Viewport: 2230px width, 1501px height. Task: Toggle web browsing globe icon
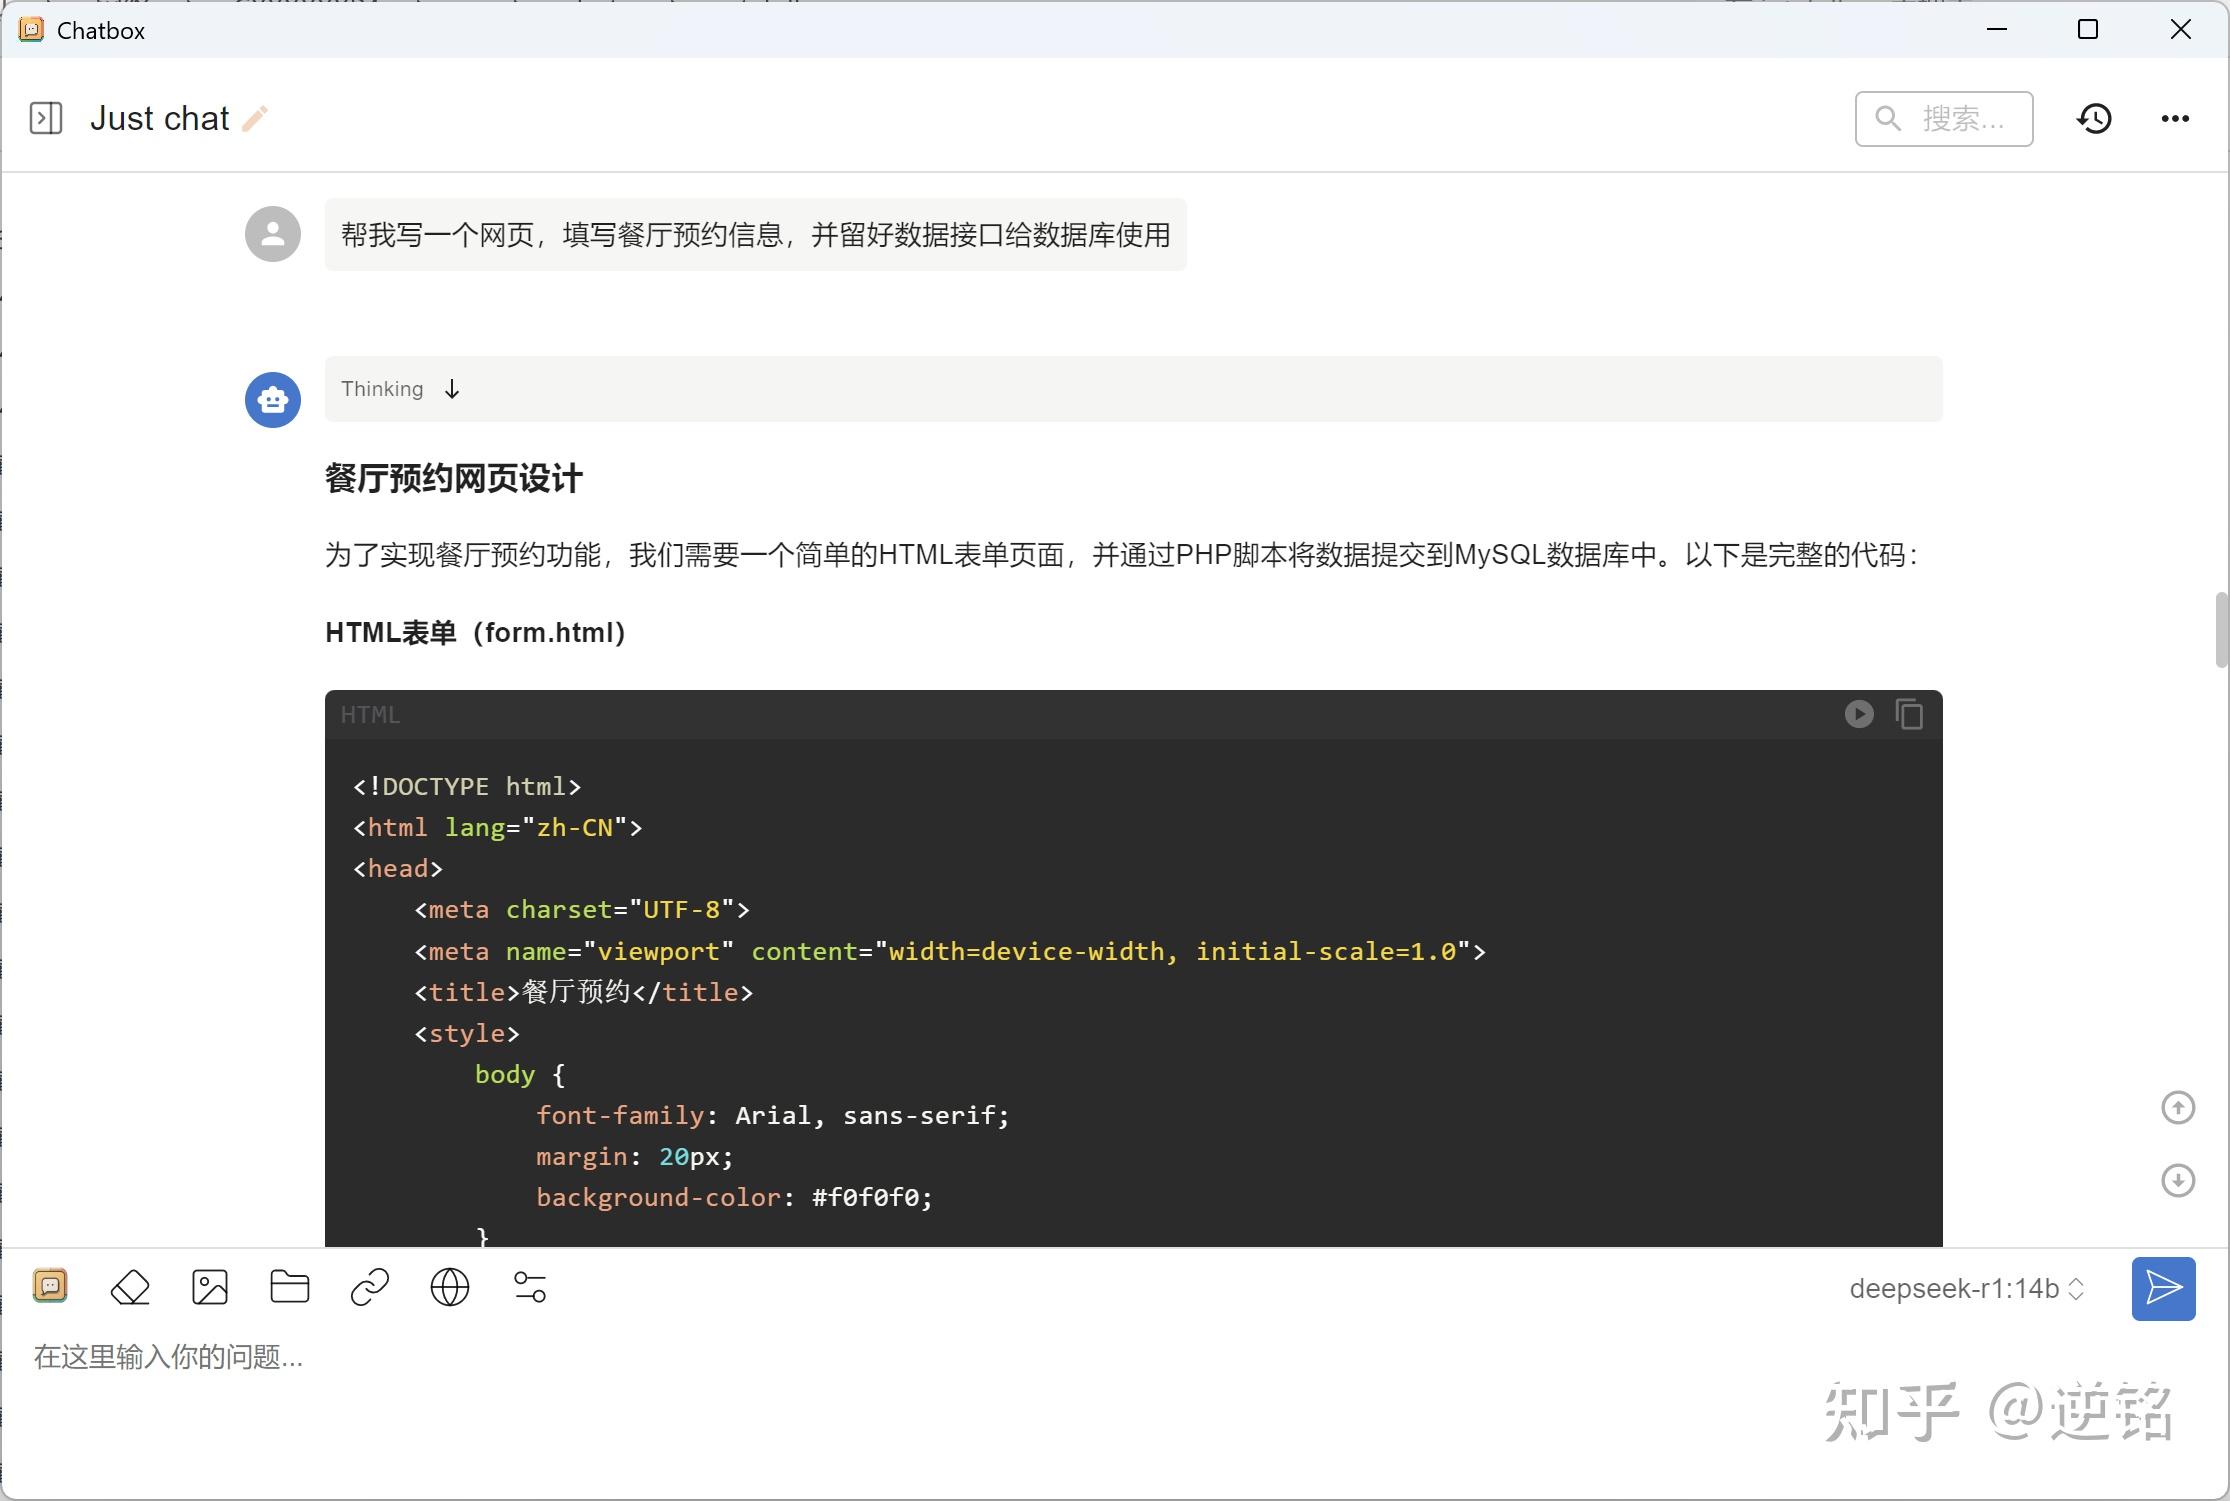450,1287
